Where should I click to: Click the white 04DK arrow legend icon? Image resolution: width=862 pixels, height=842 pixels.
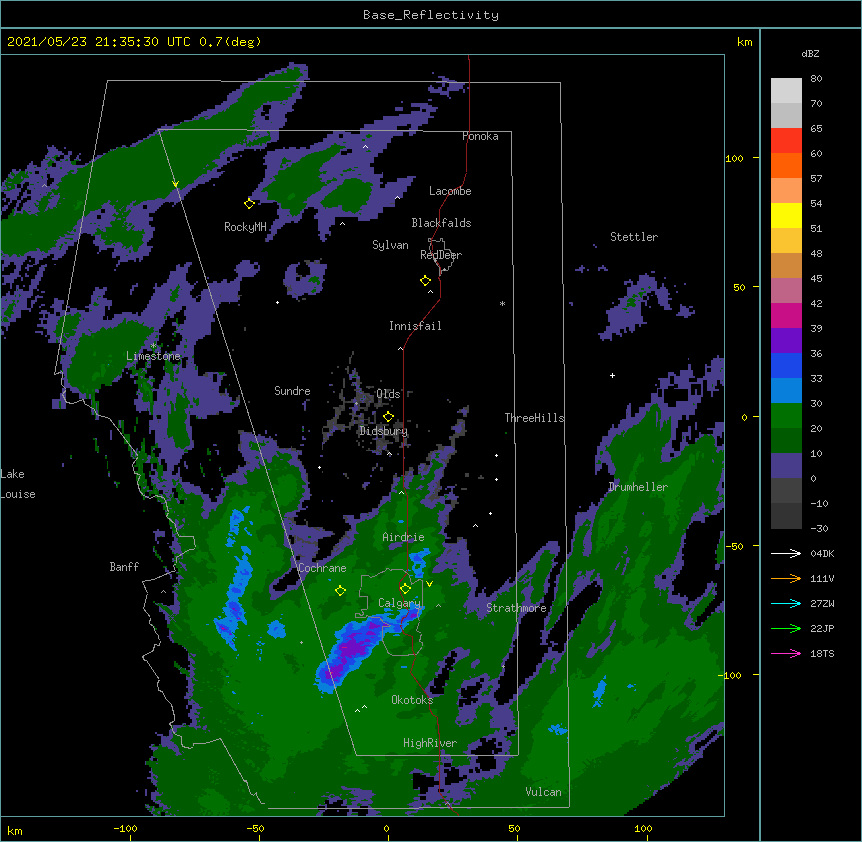tap(786, 553)
